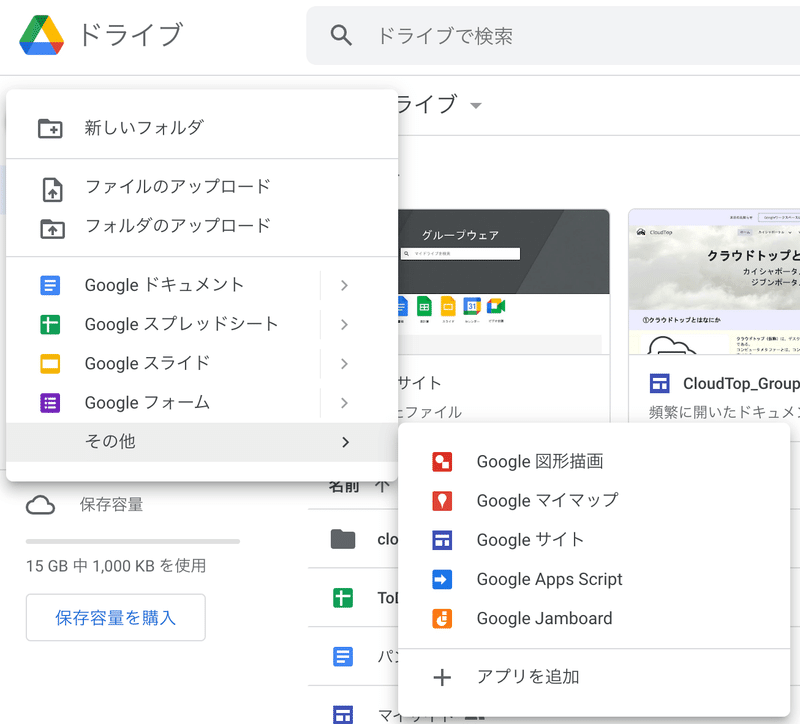Expand the Google スプレッドシート submenu arrow
Viewport: 800px width, 724px height.
pyautogui.click(x=344, y=324)
